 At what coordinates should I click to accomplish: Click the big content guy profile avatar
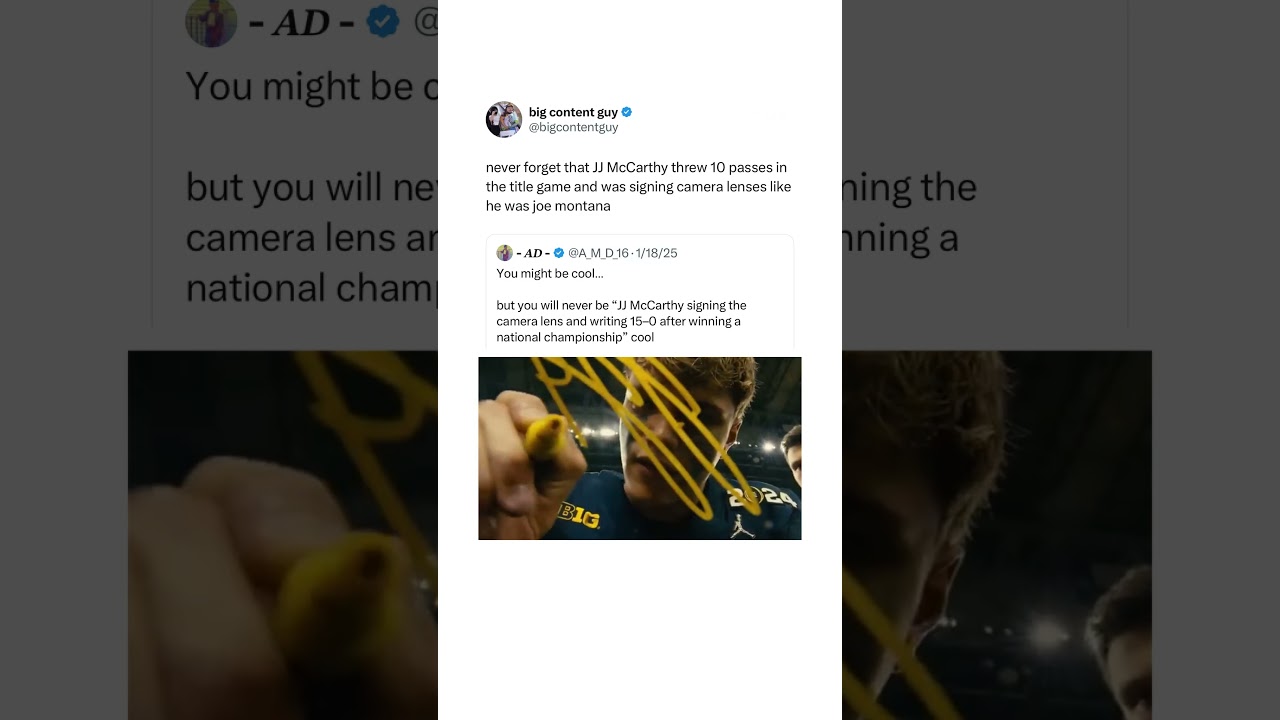[504, 119]
